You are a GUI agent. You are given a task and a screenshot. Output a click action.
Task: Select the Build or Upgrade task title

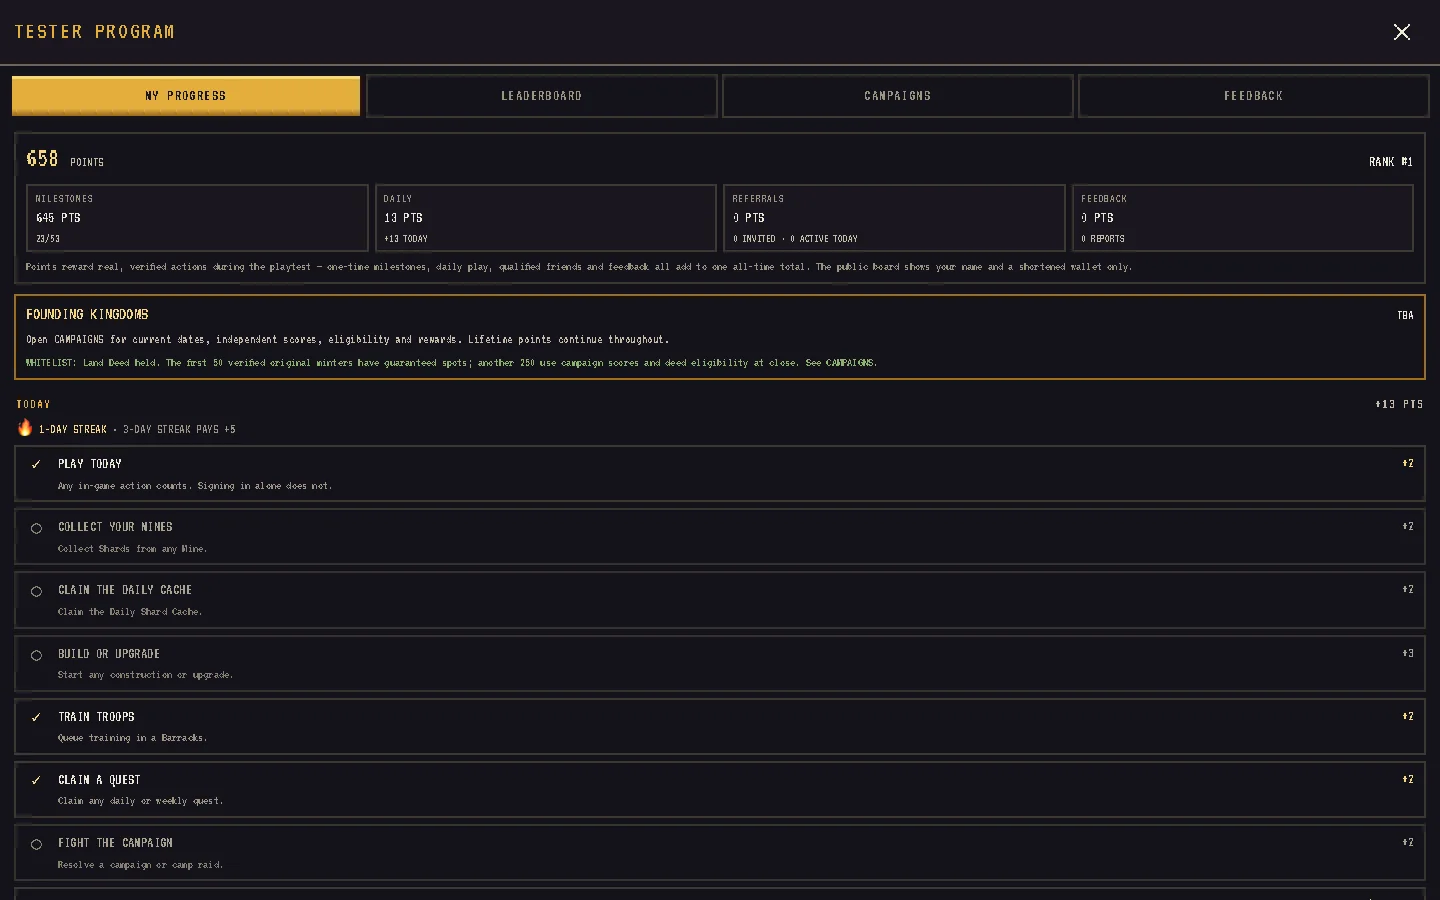click(109, 654)
